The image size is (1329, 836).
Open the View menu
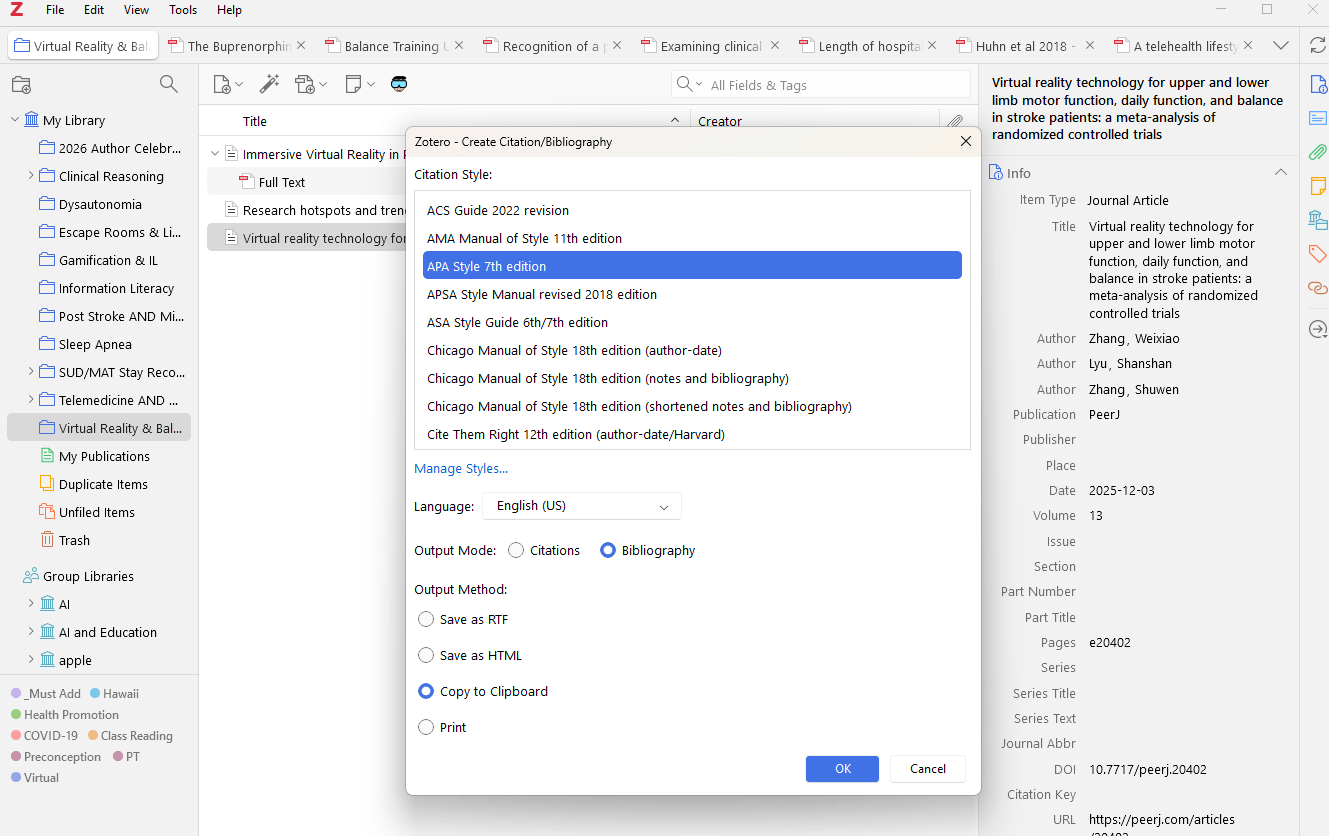click(x=137, y=10)
